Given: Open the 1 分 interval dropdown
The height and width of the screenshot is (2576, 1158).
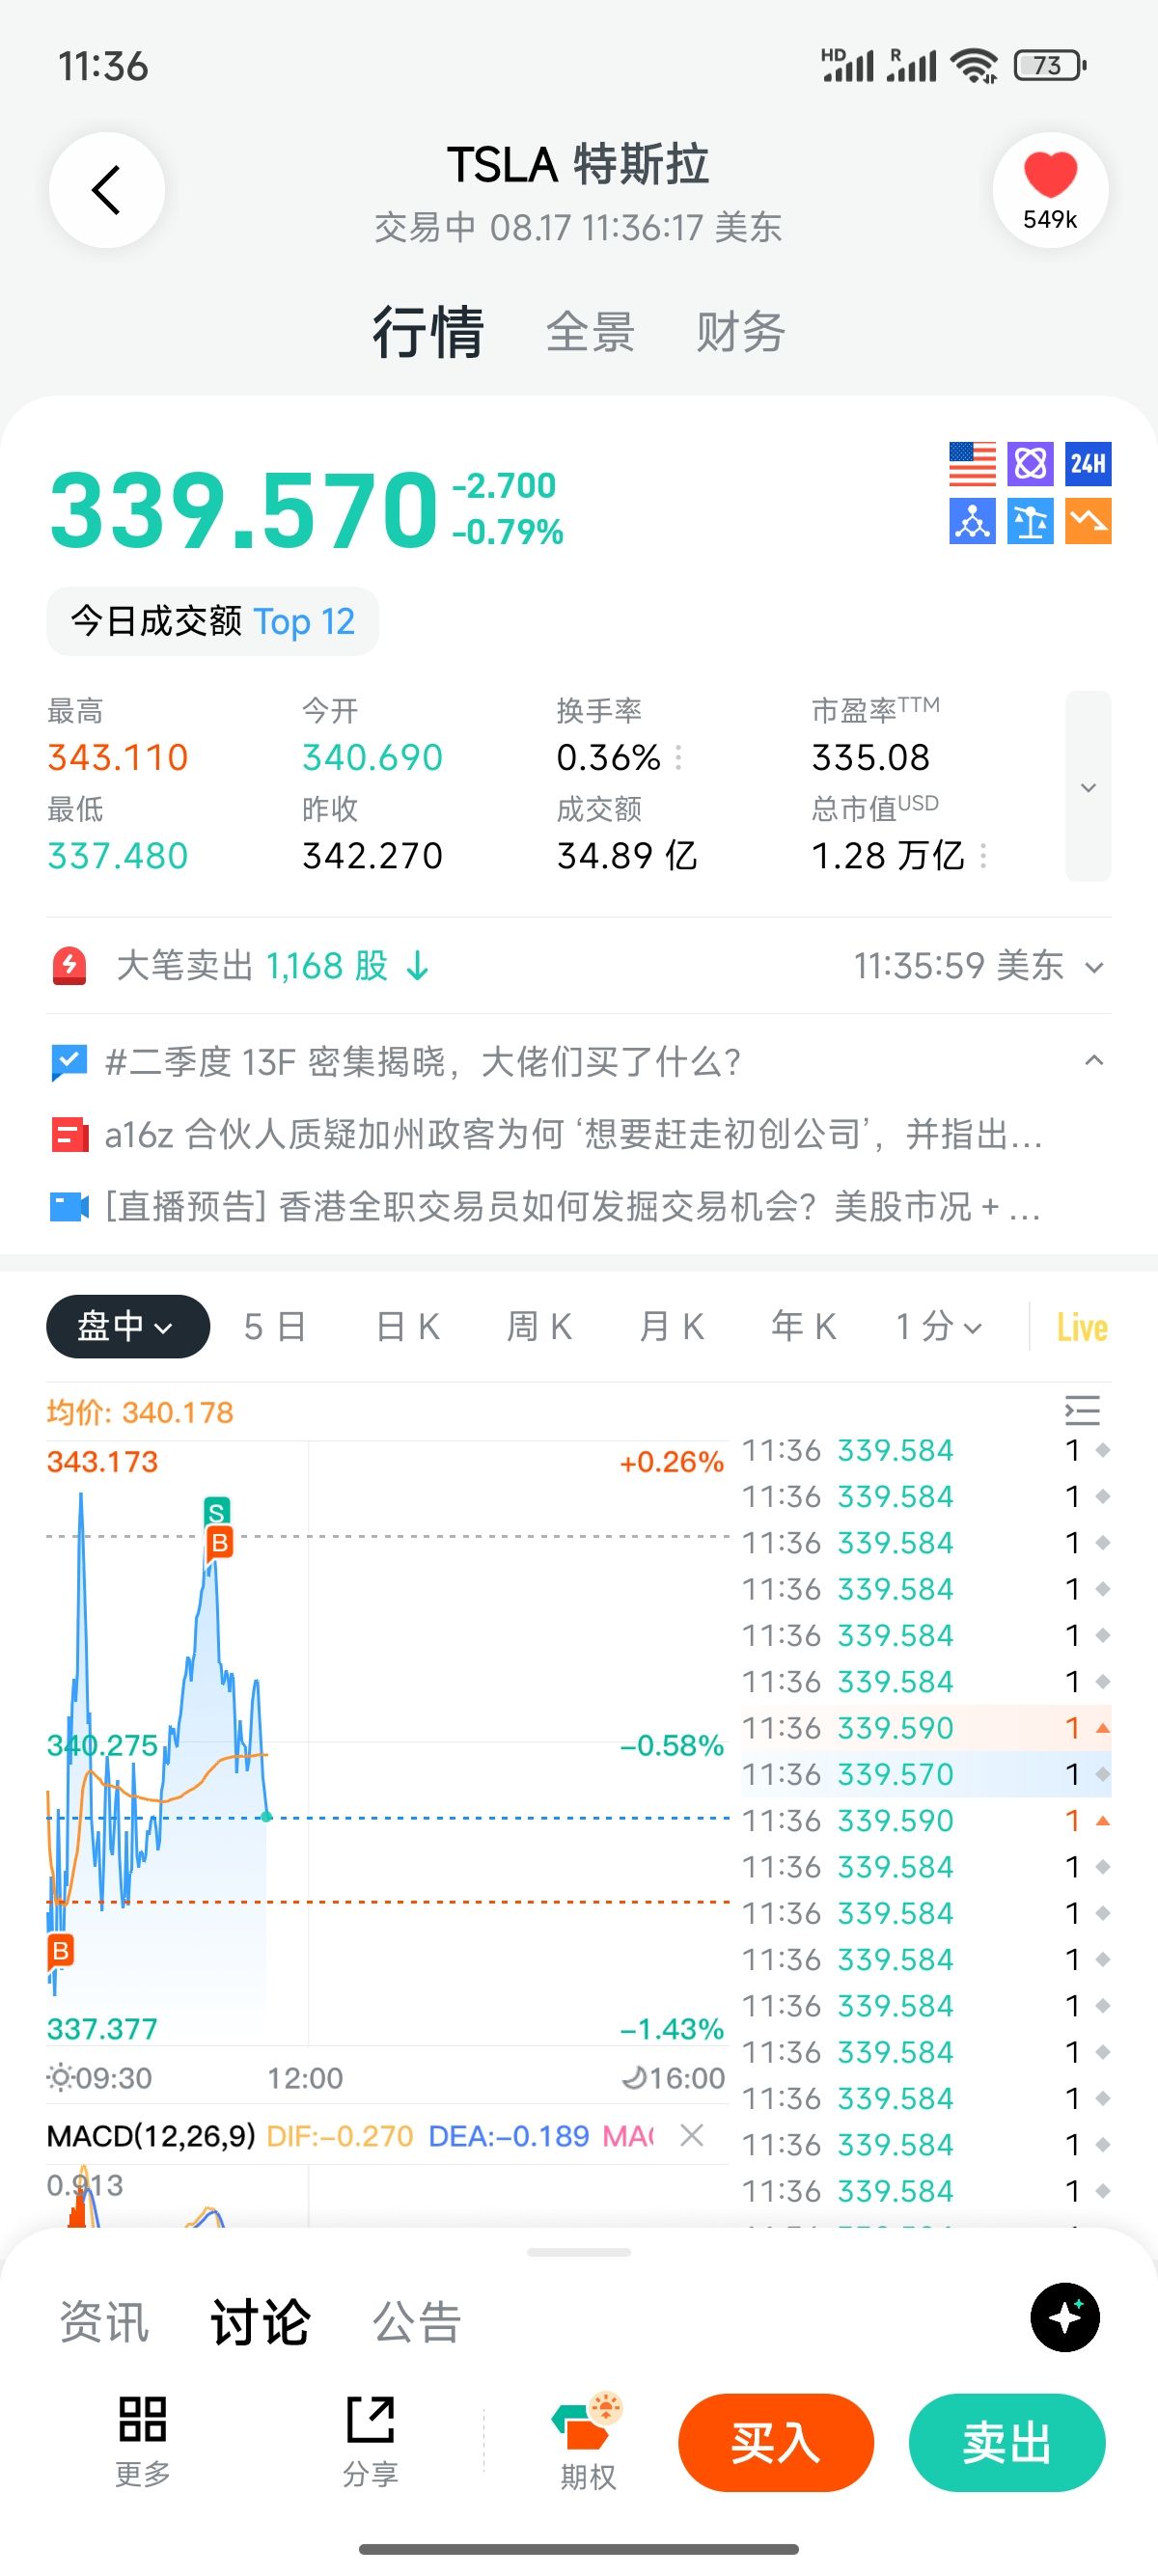Looking at the screenshot, I should pyautogui.click(x=938, y=1327).
